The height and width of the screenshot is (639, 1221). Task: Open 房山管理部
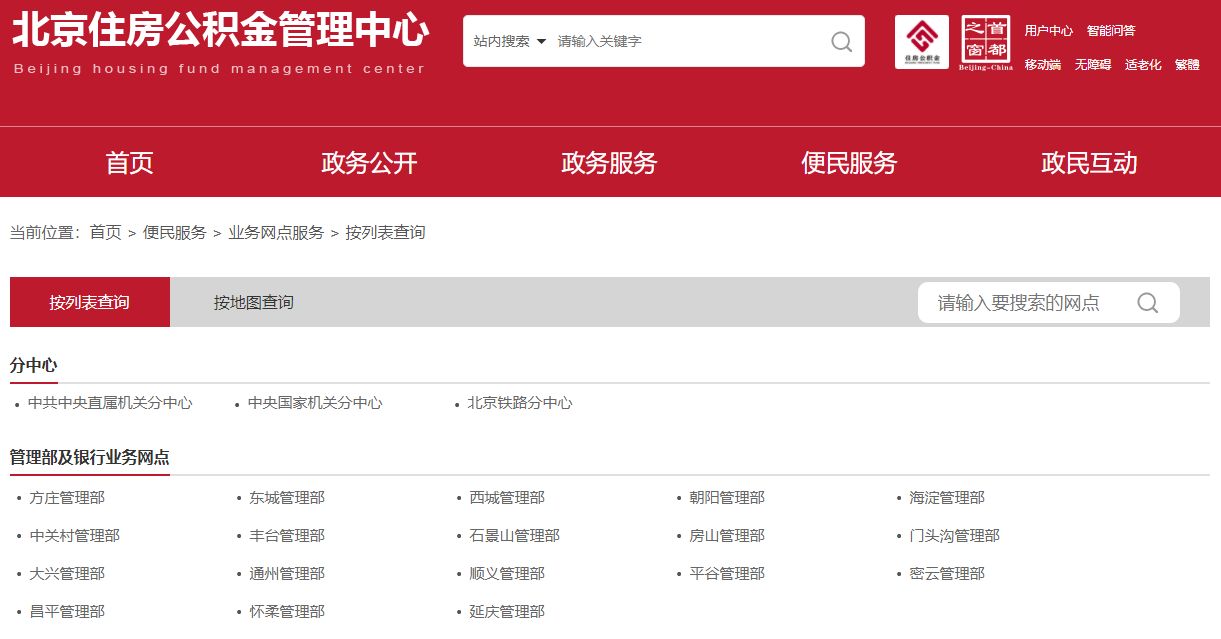727,535
